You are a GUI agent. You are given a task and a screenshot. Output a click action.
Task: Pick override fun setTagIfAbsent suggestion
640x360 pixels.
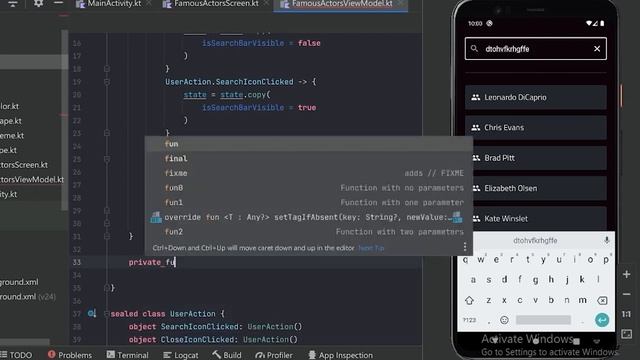(309, 217)
